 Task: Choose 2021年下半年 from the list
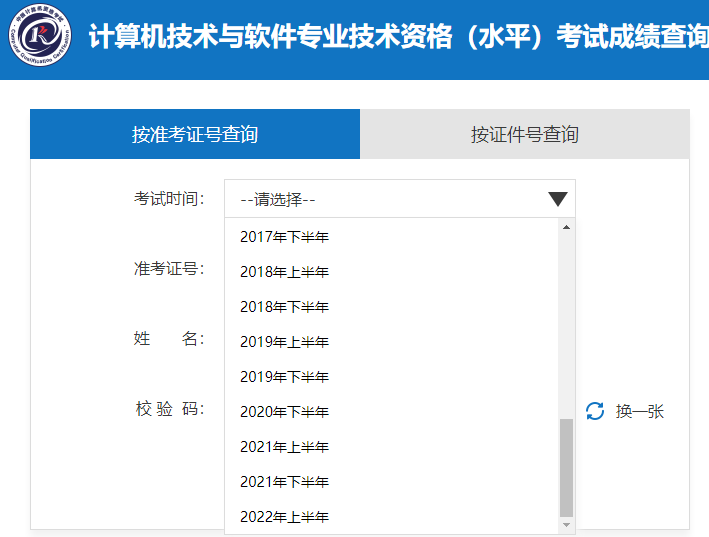284,482
